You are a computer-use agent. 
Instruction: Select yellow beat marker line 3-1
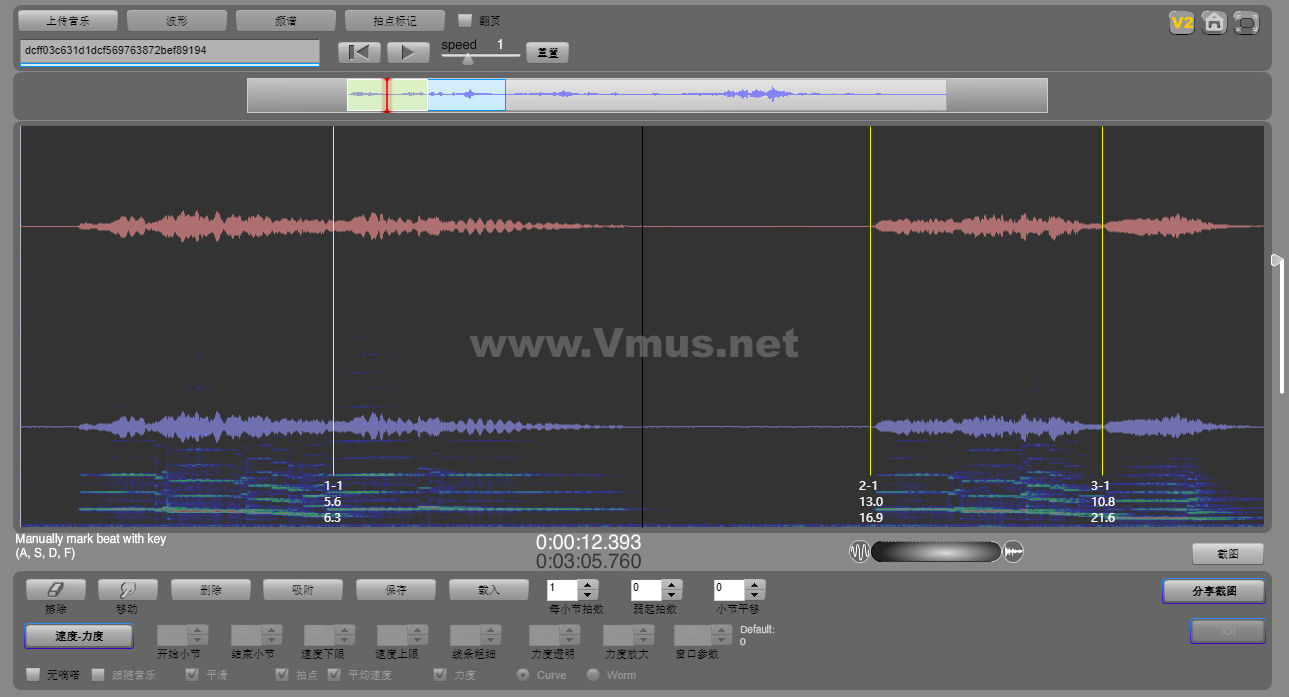tap(1102, 300)
